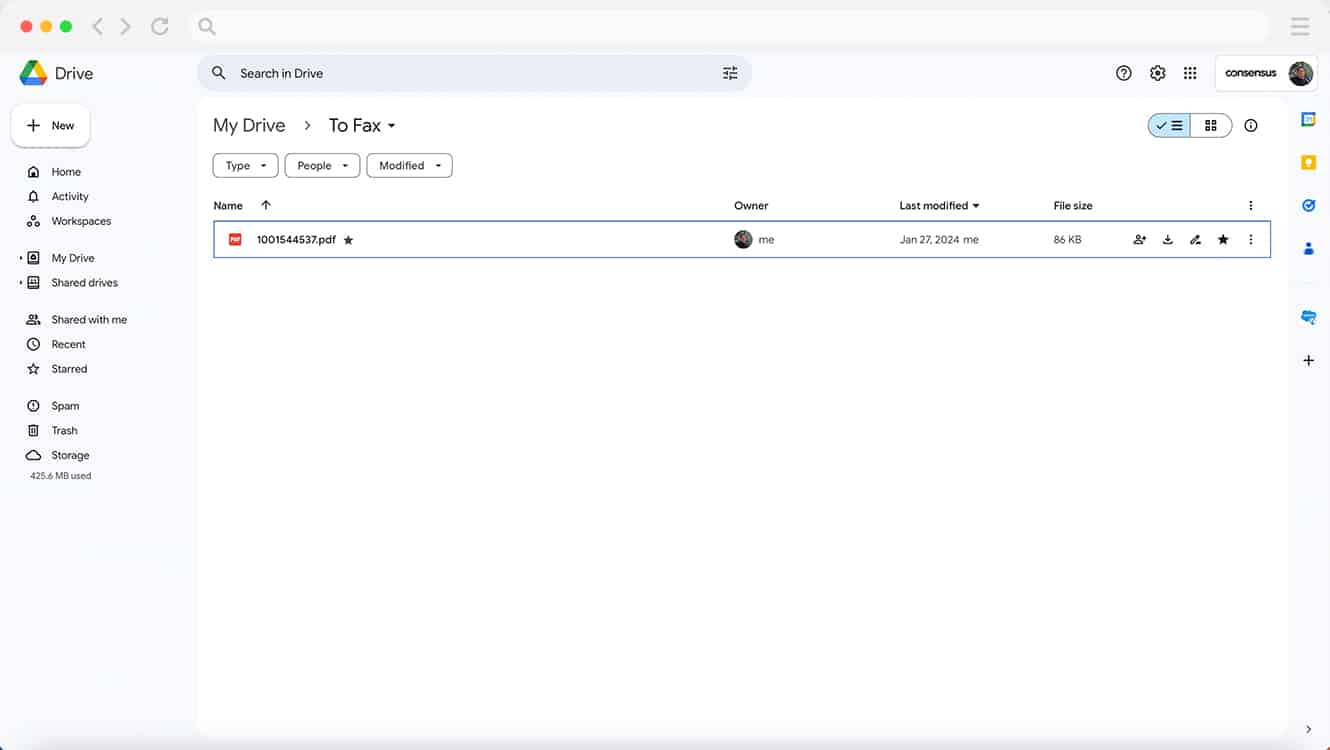The width and height of the screenshot is (1330, 750).
Task: Open the Share dialog for 1001544537.pdf
Action: 1139,239
